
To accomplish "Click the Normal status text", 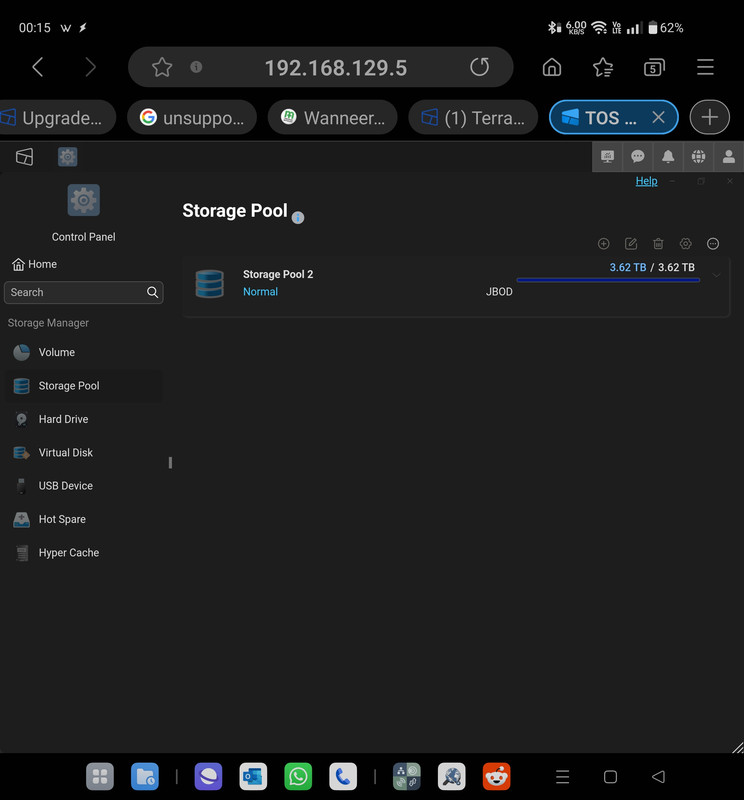I will [260, 292].
